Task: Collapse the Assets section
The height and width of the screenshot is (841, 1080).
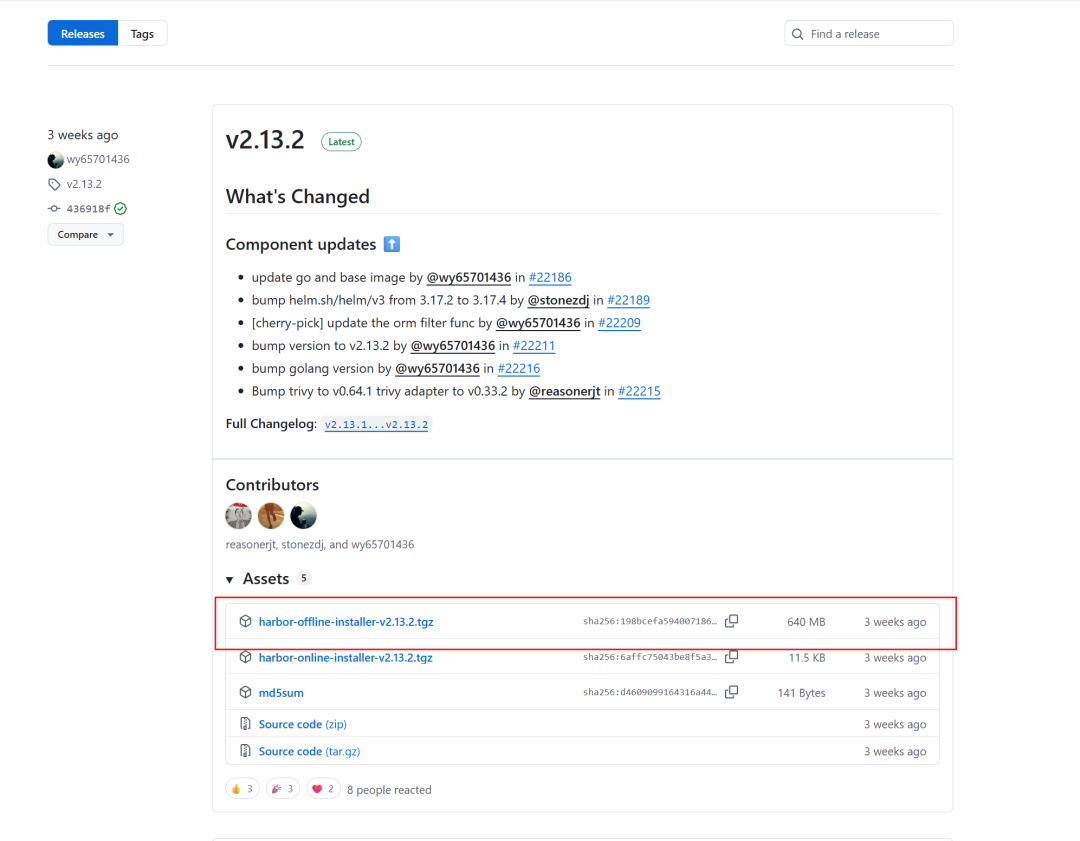Action: point(258,579)
